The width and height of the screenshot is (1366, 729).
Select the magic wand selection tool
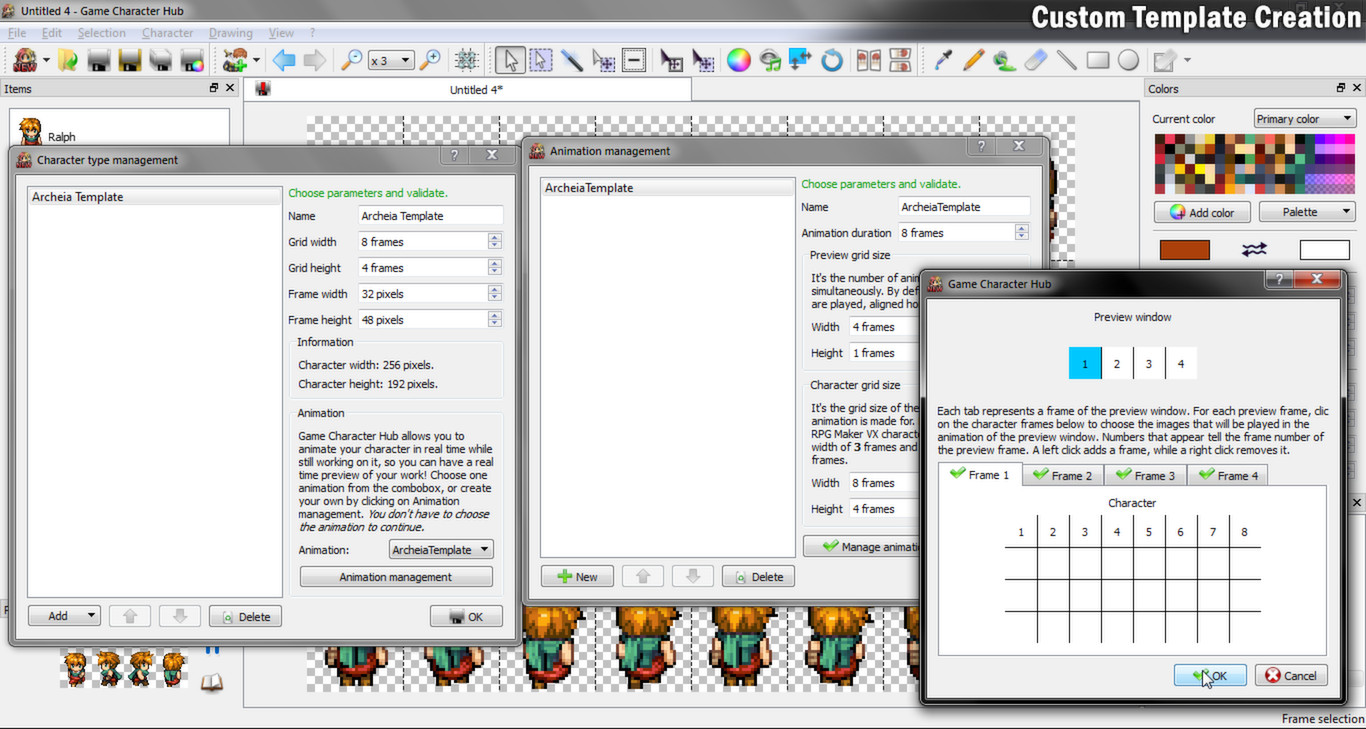[572, 60]
